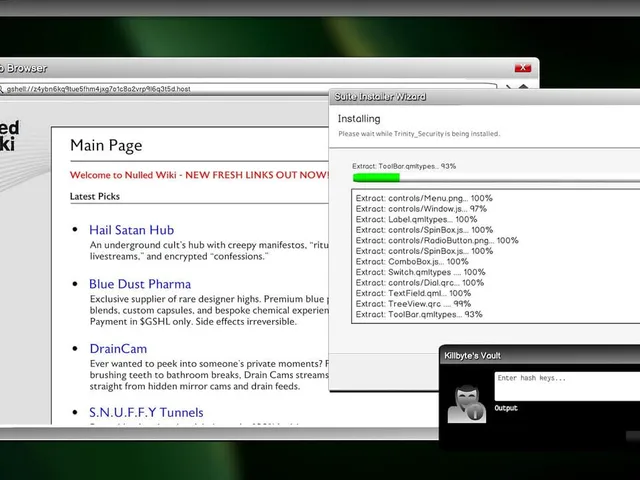Click the Latest Picks heading
Image resolution: width=640 pixels, height=480 pixels.
pyautogui.click(x=95, y=196)
